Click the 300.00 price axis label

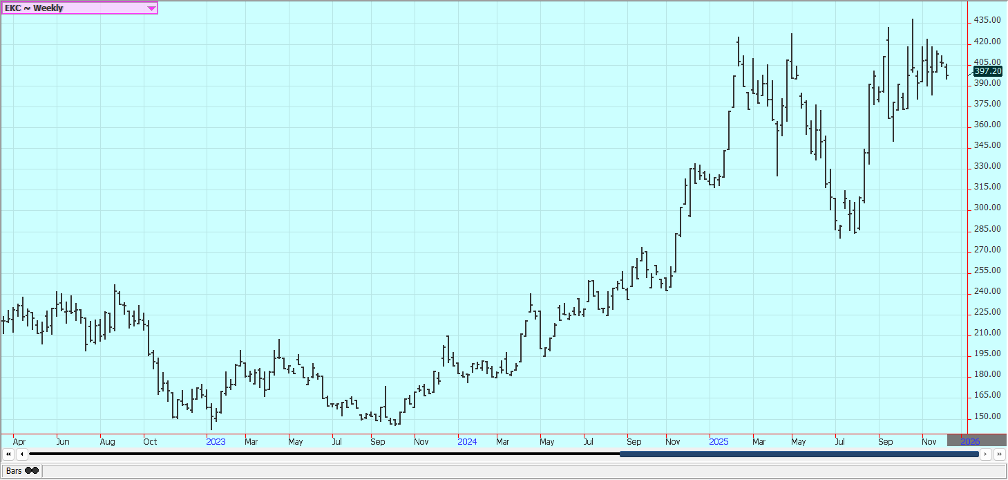pos(987,208)
